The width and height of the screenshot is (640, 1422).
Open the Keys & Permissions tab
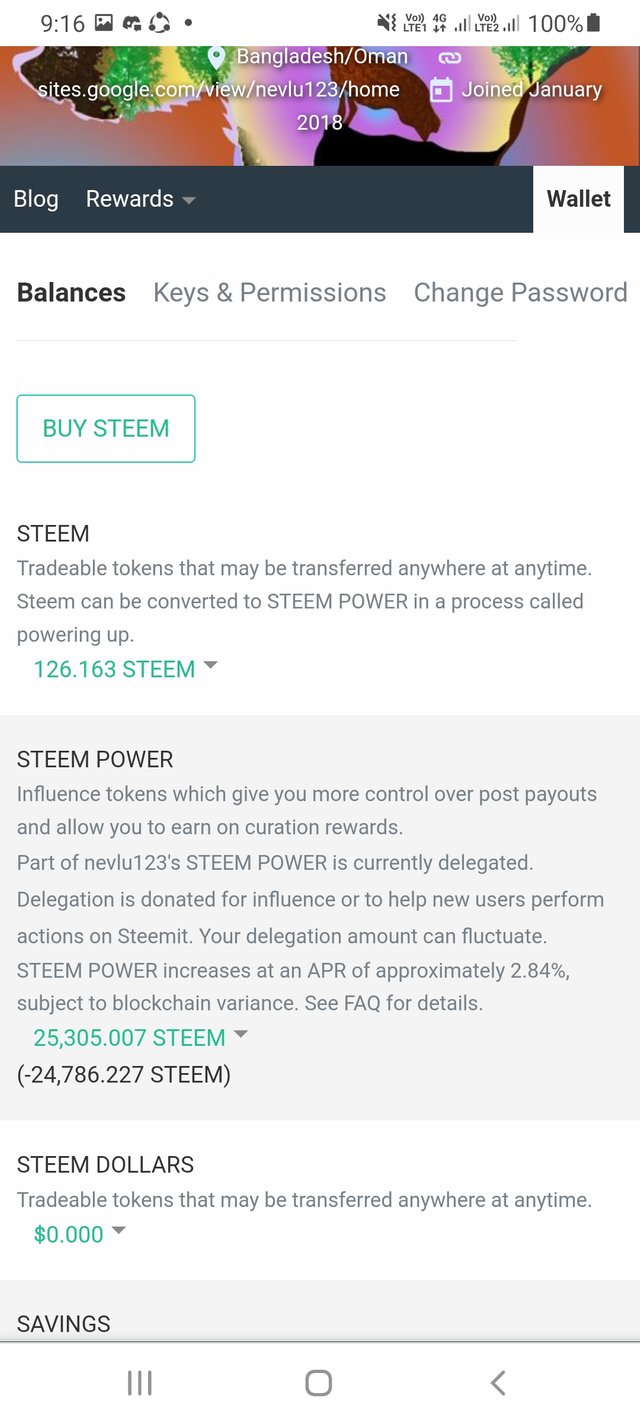point(269,293)
